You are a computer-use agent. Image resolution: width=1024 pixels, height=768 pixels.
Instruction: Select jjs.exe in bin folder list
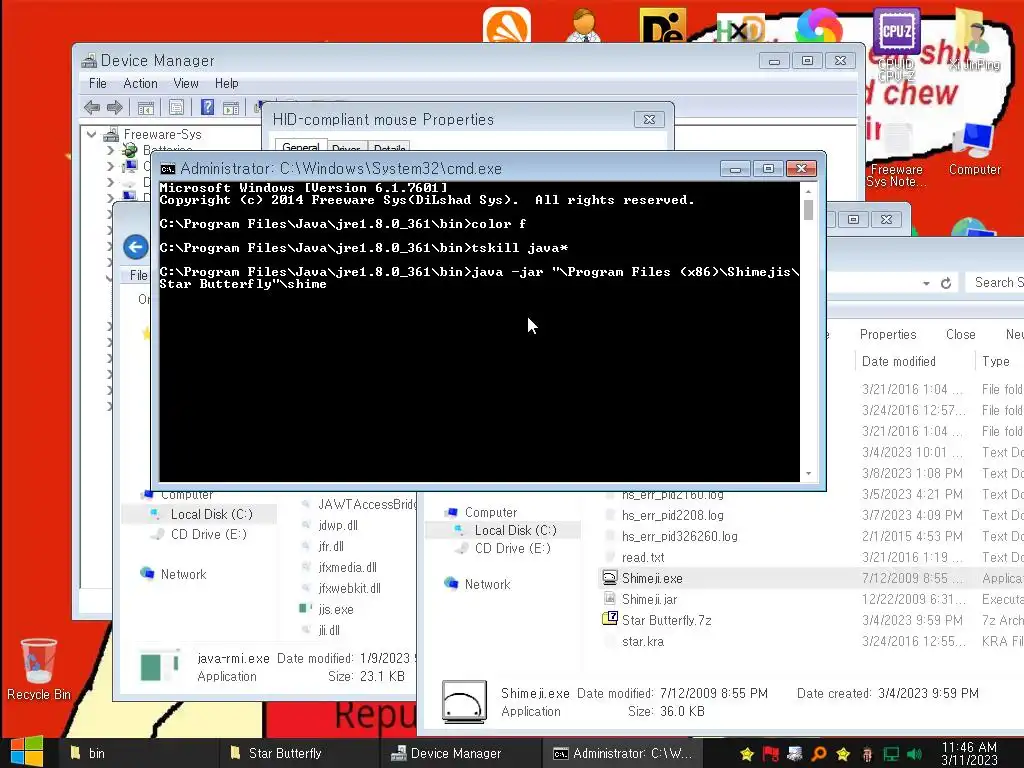coord(336,609)
